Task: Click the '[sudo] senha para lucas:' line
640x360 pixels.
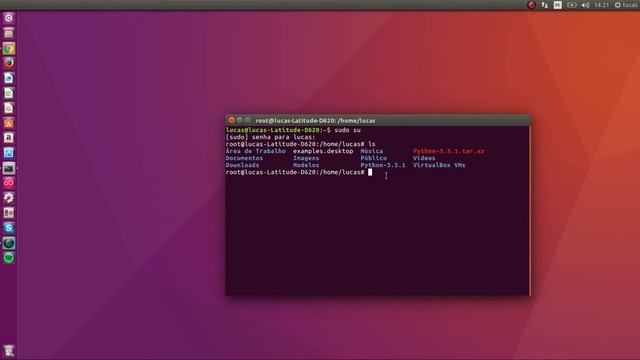Action: click(x=270, y=137)
